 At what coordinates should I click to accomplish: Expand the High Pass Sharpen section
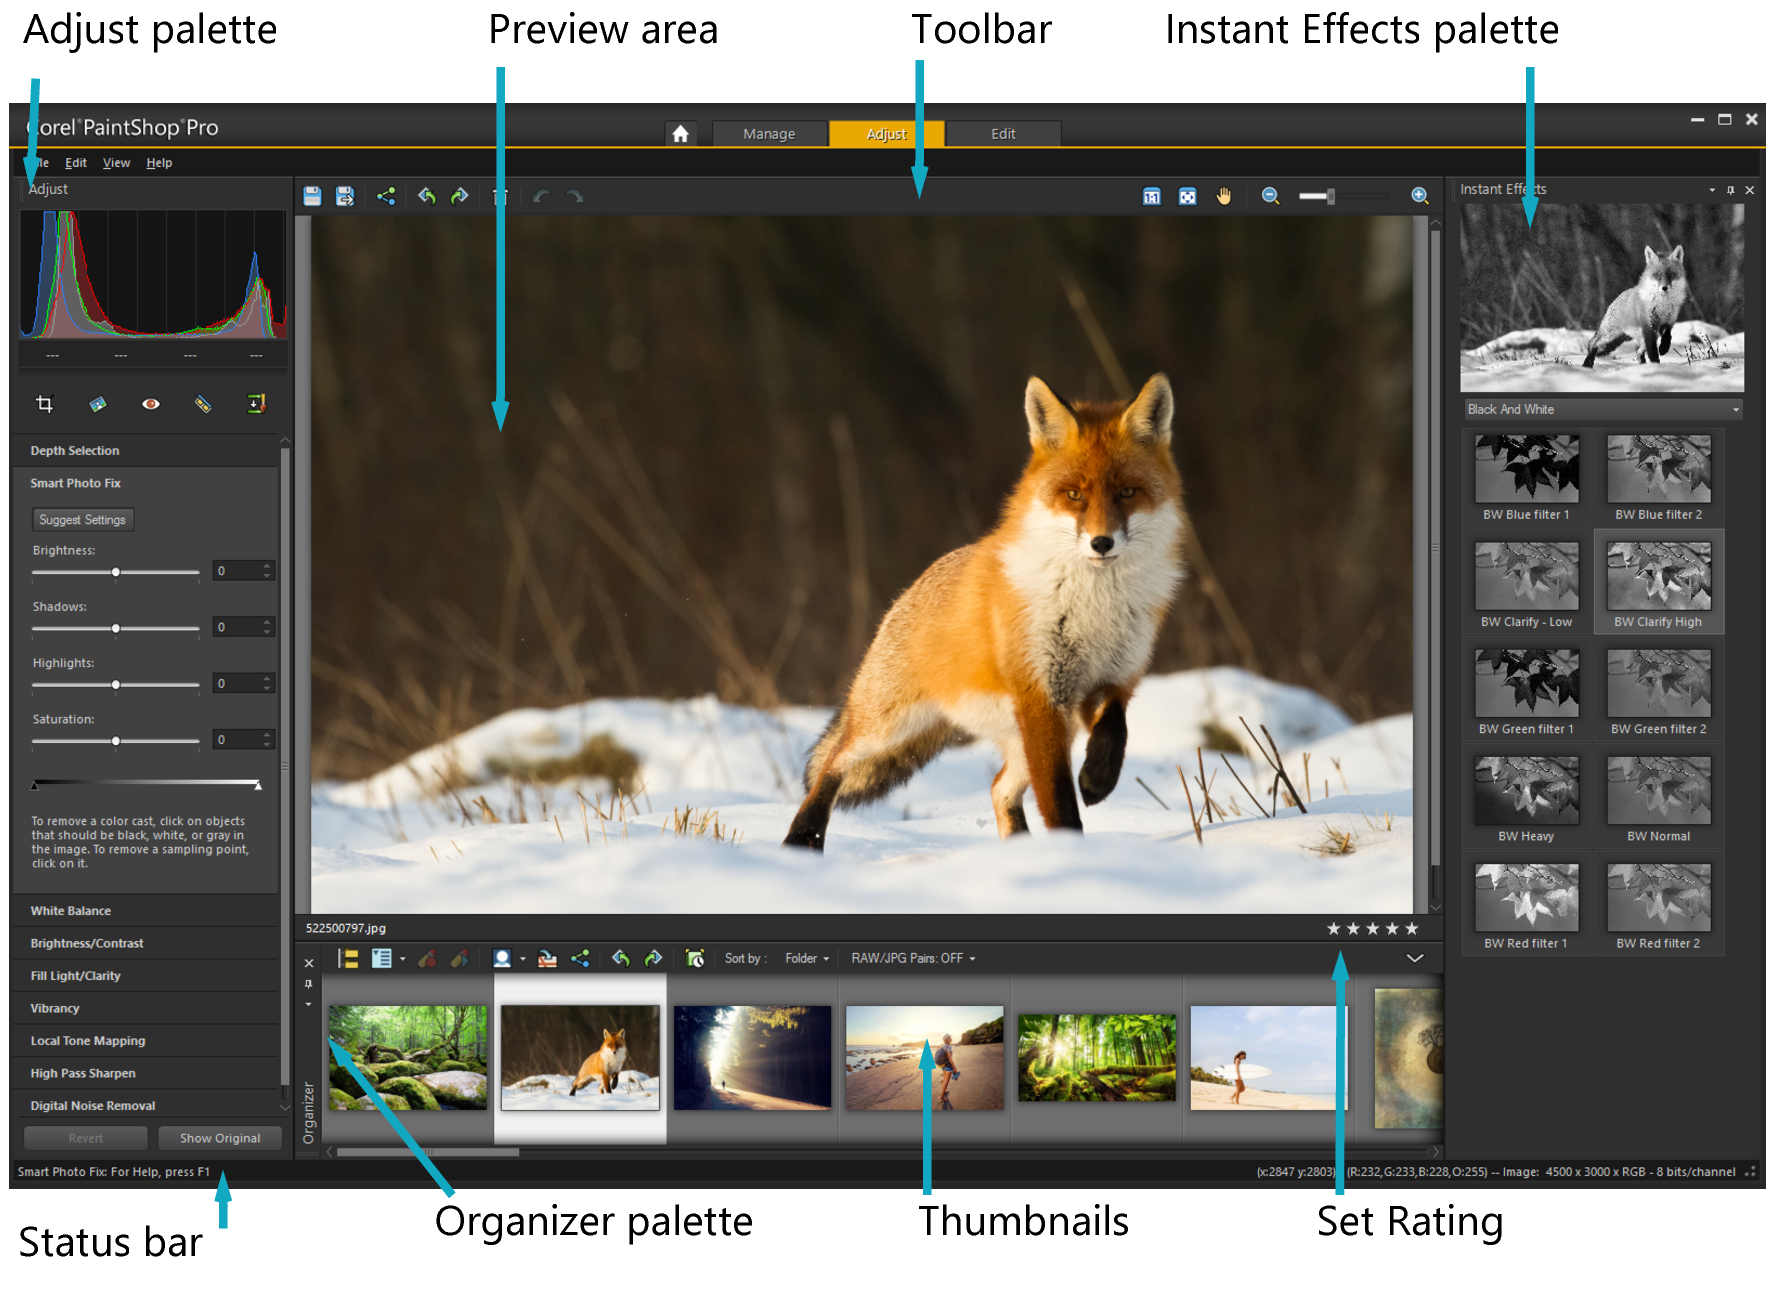[146, 1073]
